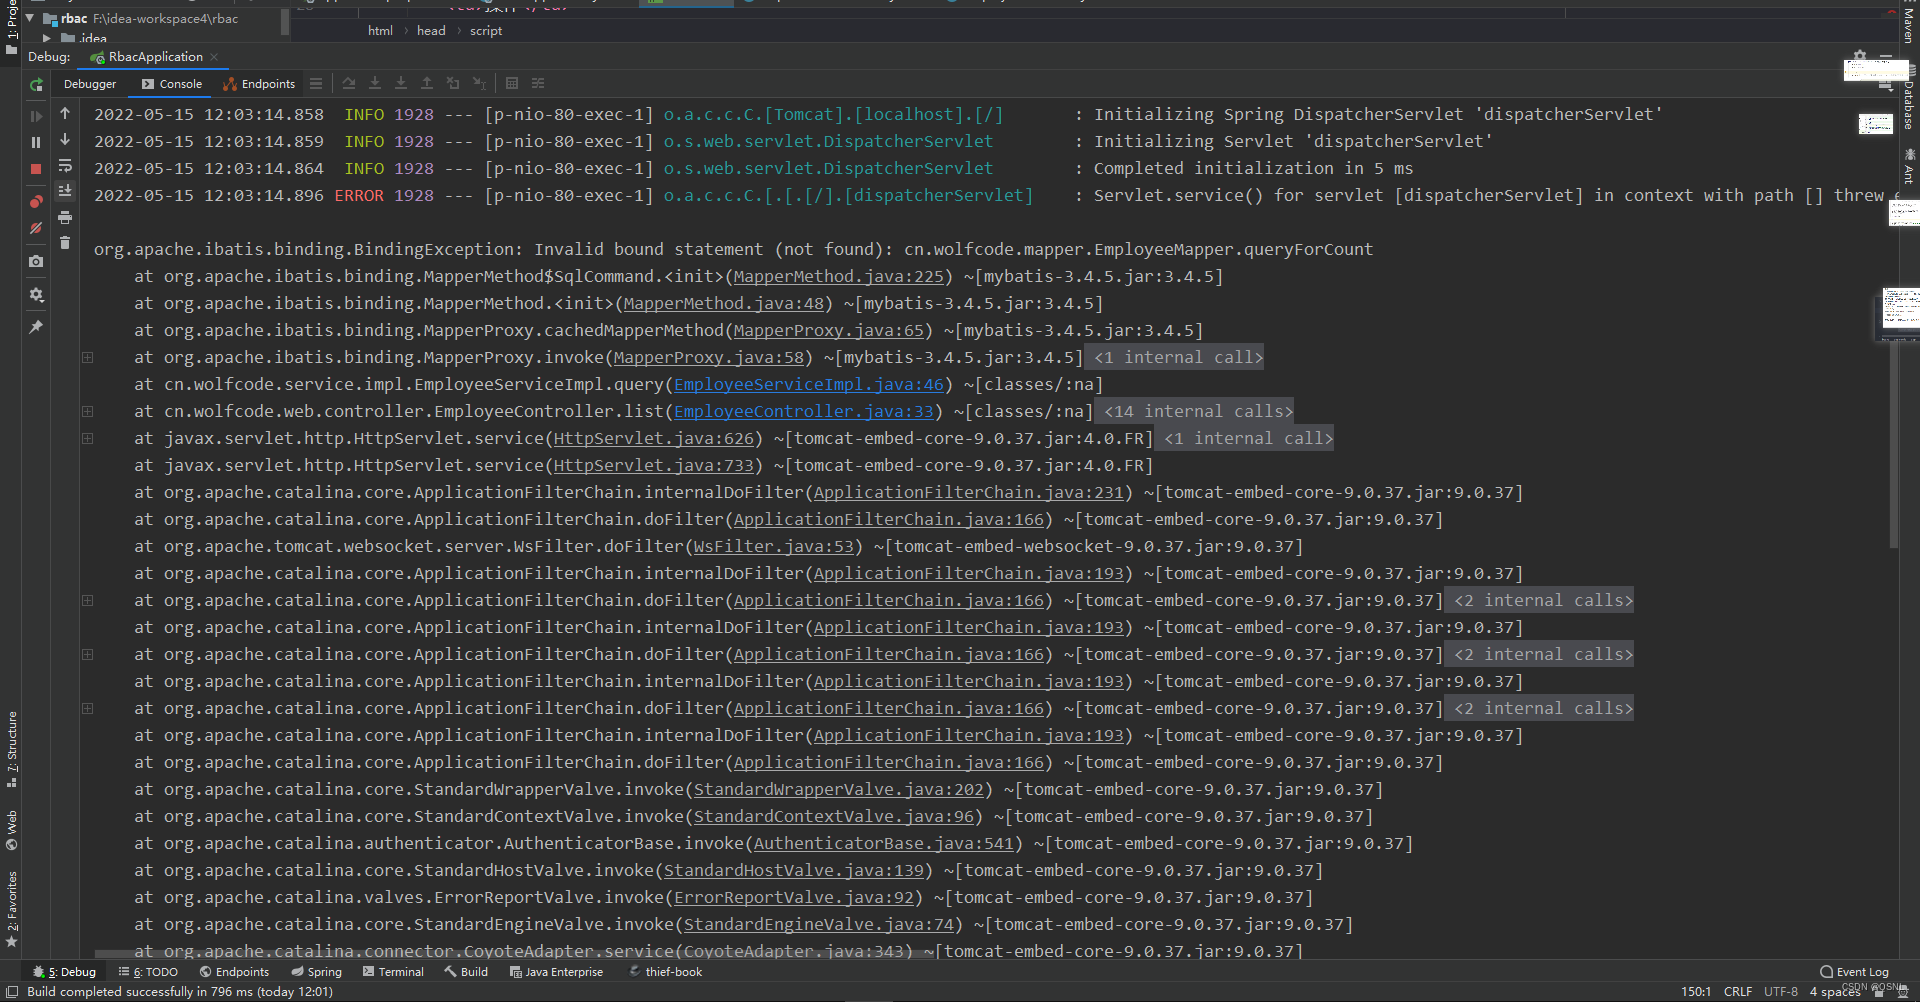The height and width of the screenshot is (1002, 1920).
Task: Open MapperMethod.java:225 from the stack trace
Action: pos(838,276)
